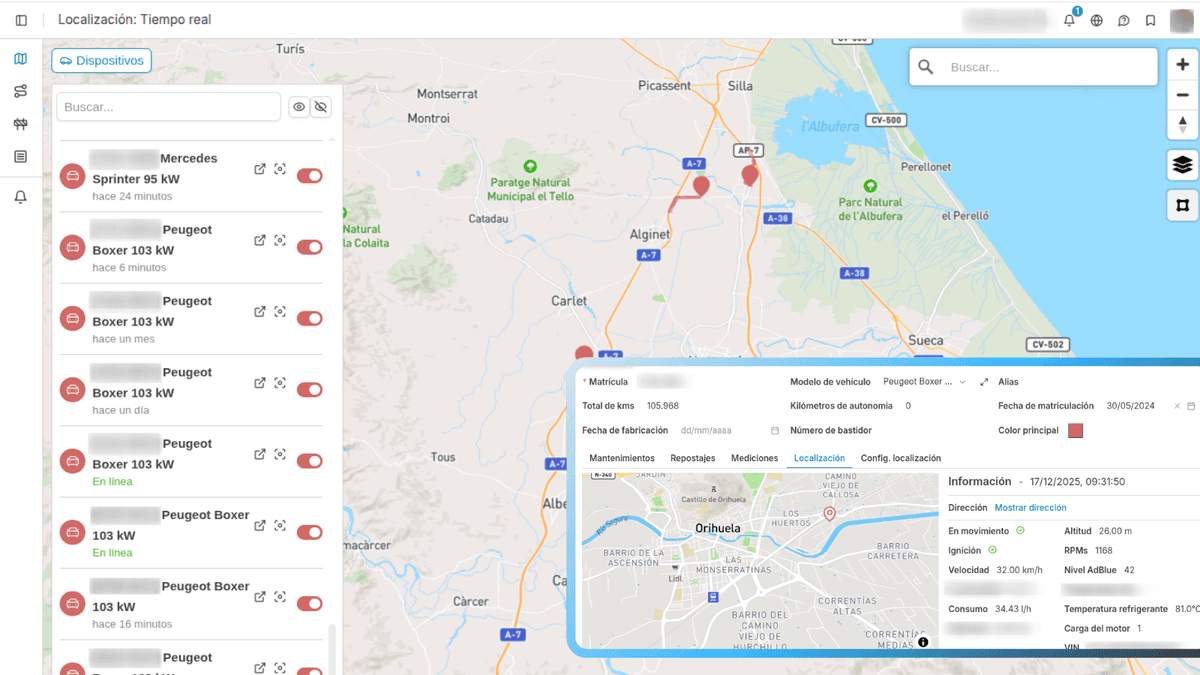This screenshot has height=675, width=1200.
Task: Hide all devices with the crossed-eye icon
Action: (321, 107)
